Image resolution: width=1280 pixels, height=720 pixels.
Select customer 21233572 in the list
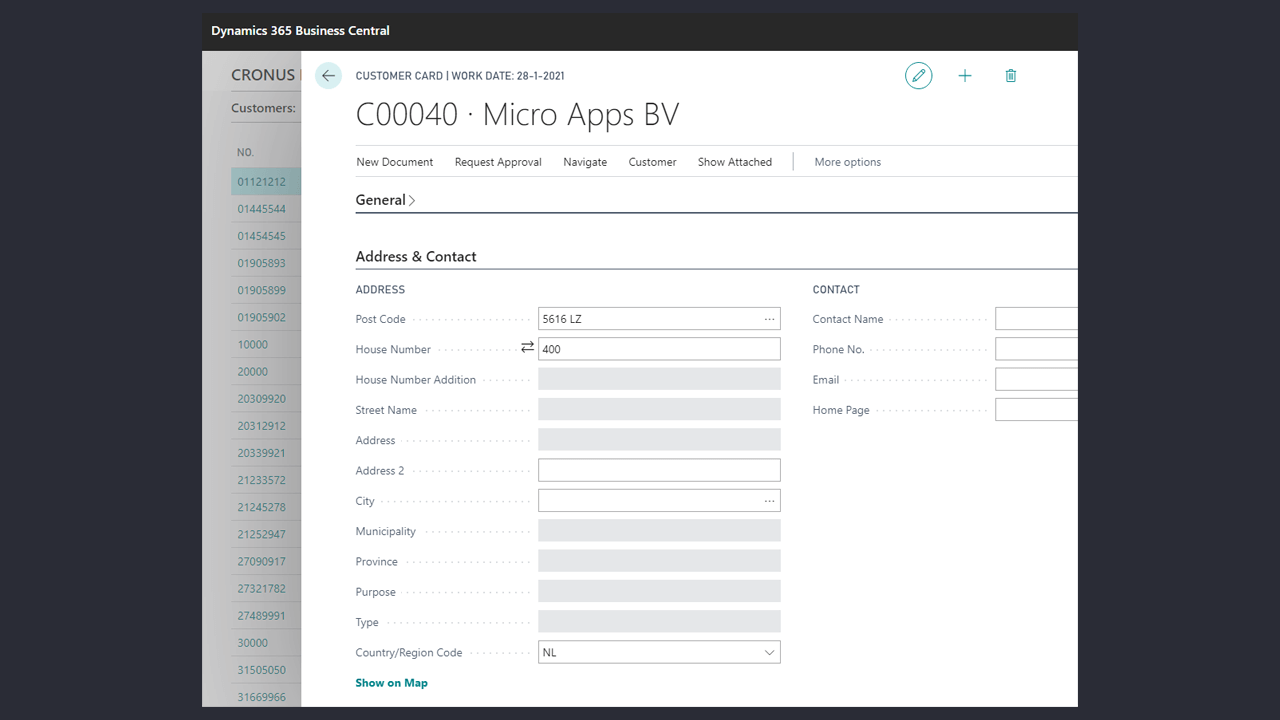click(262, 480)
